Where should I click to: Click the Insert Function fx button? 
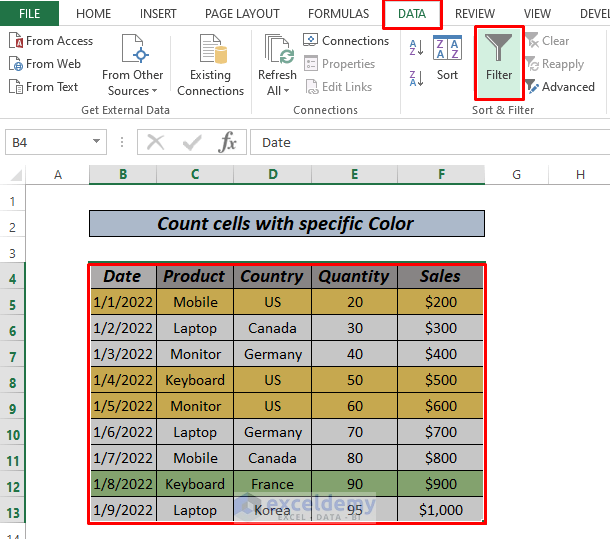(228, 142)
